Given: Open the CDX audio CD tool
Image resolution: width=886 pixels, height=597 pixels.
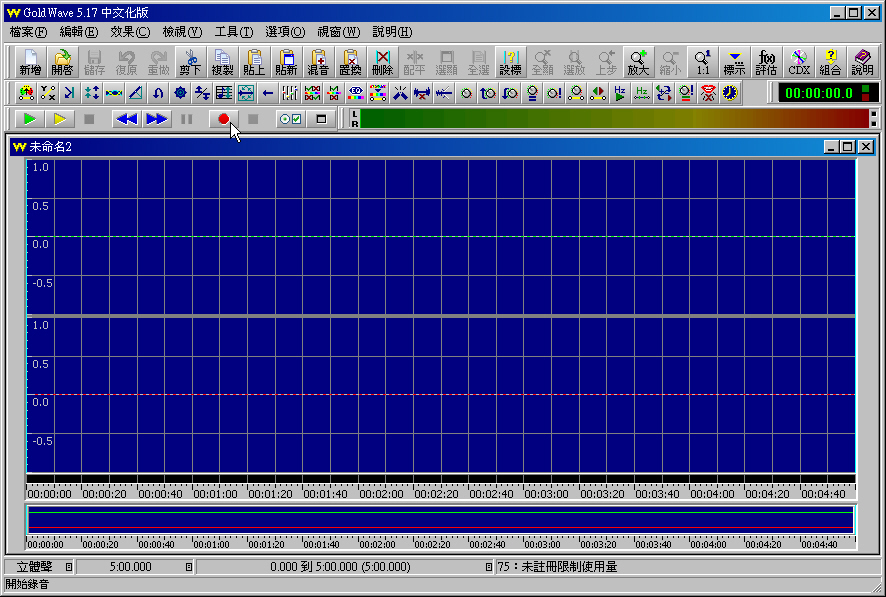Looking at the screenshot, I should [799, 62].
